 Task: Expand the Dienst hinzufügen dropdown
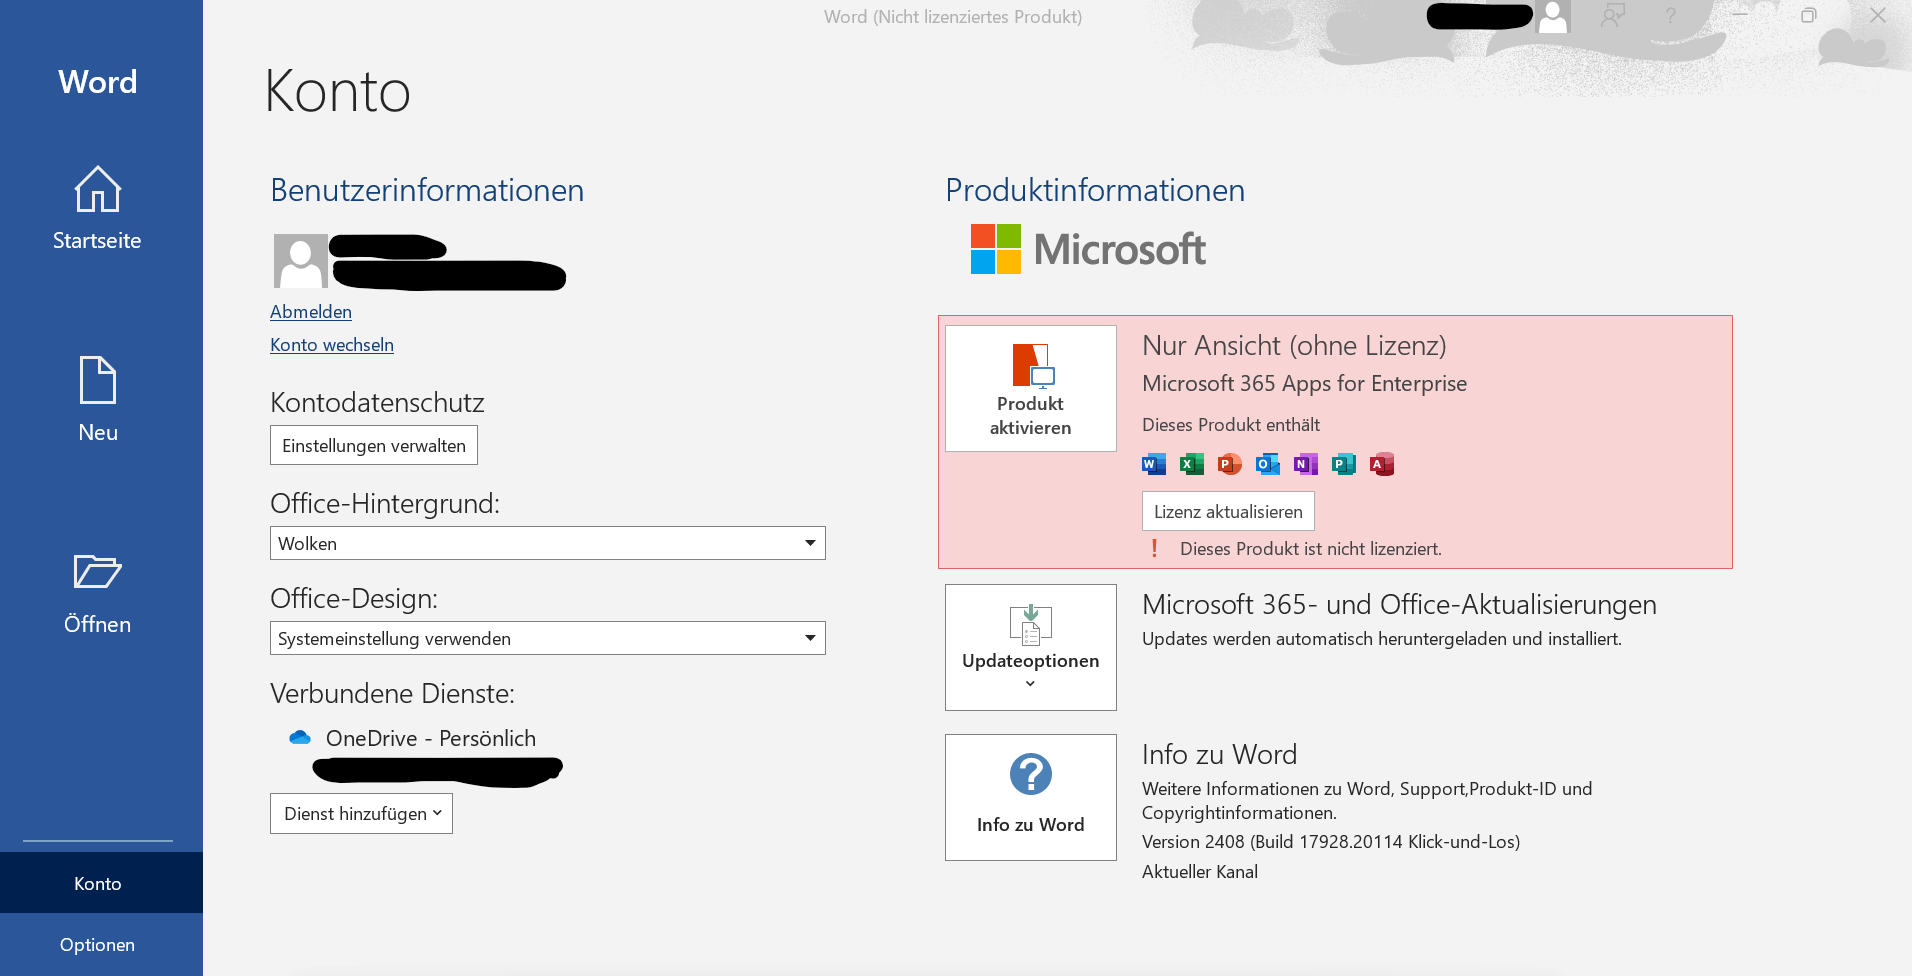click(361, 813)
